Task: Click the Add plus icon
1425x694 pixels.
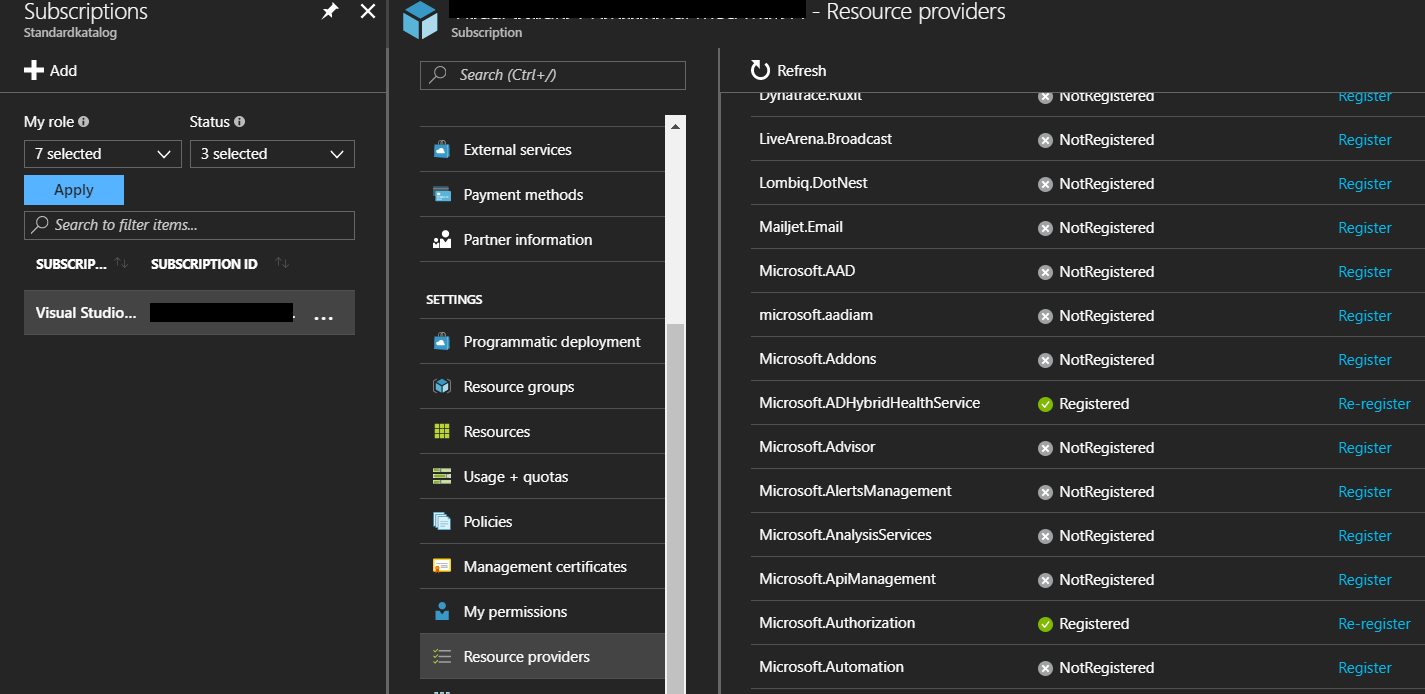Action: click(34, 70)
